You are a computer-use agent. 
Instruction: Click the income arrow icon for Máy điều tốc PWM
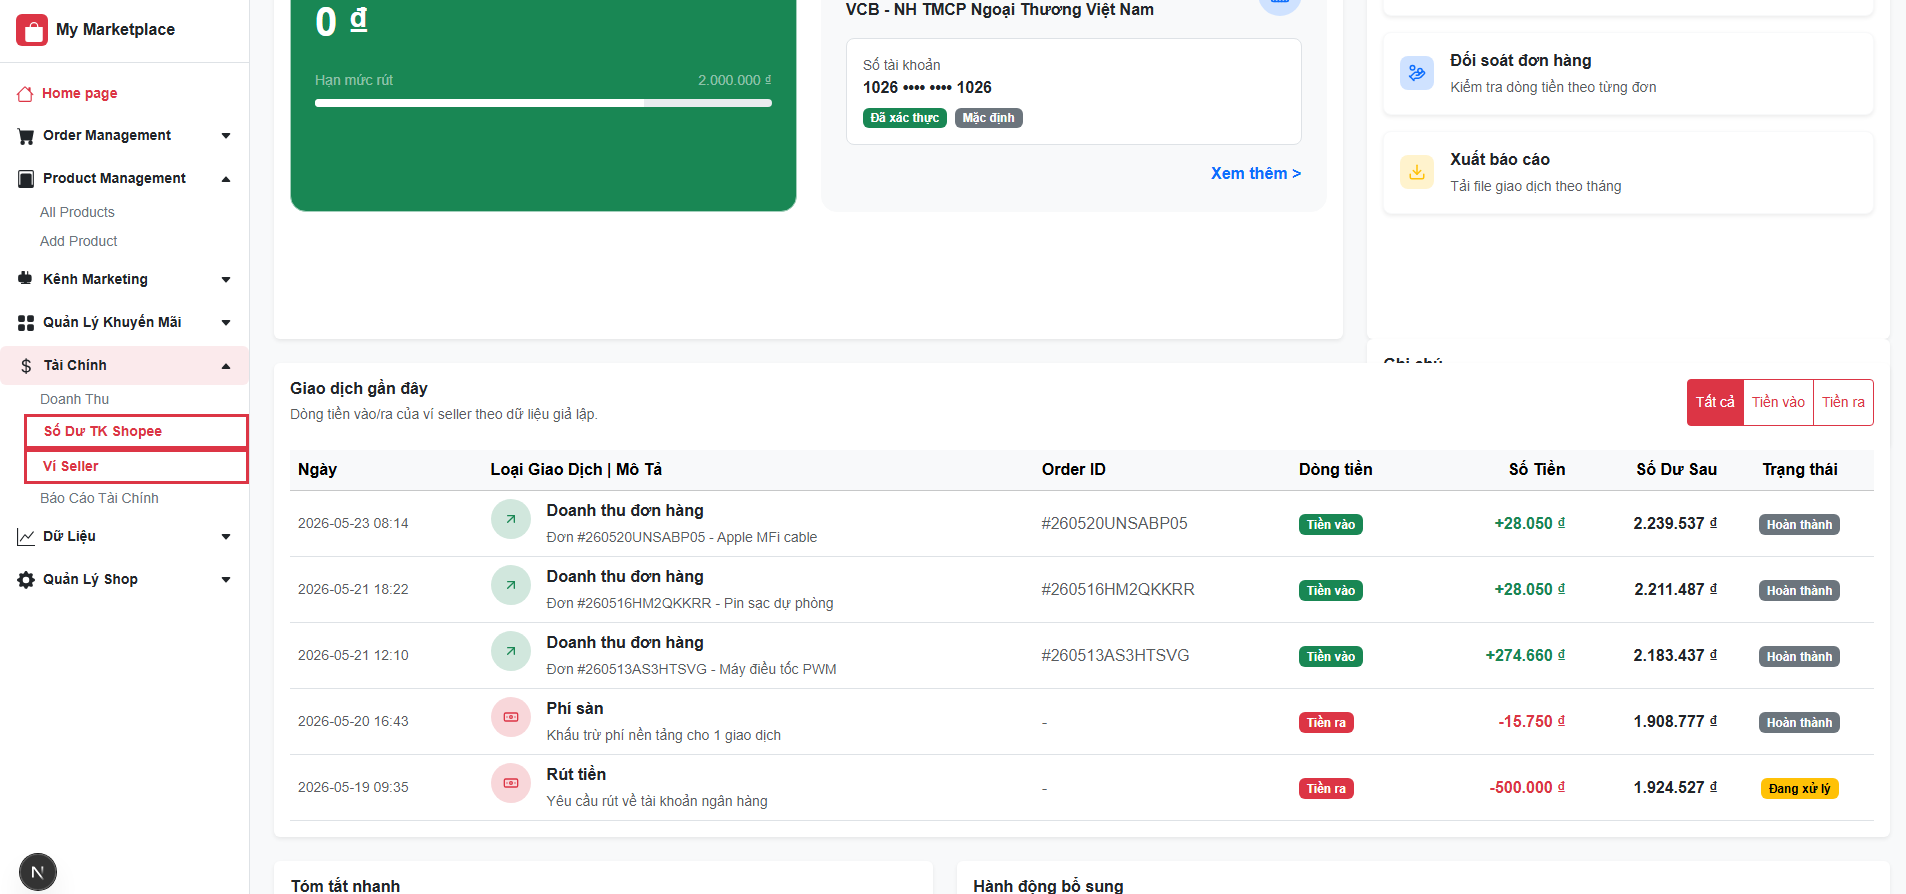click(x=511, y=651)
